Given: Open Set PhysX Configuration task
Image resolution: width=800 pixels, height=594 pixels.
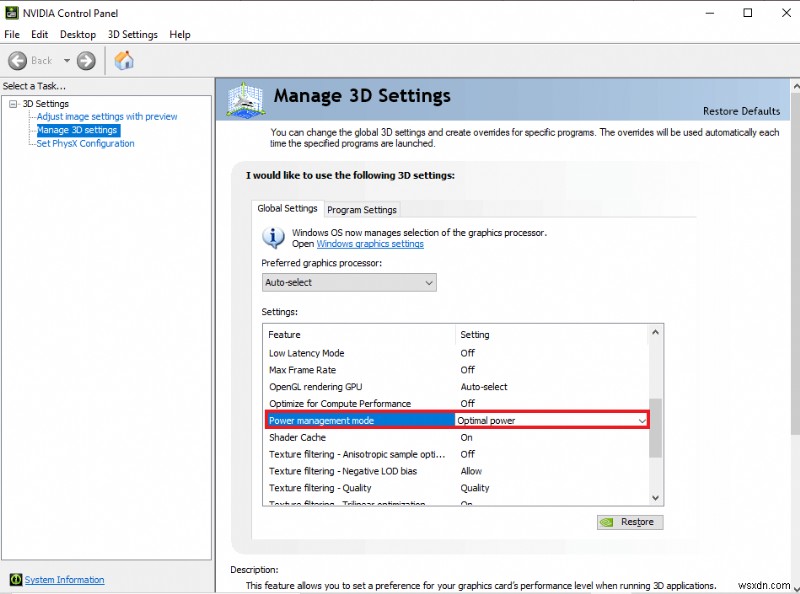Looking at the screenshot, I should tap(85, 143).
